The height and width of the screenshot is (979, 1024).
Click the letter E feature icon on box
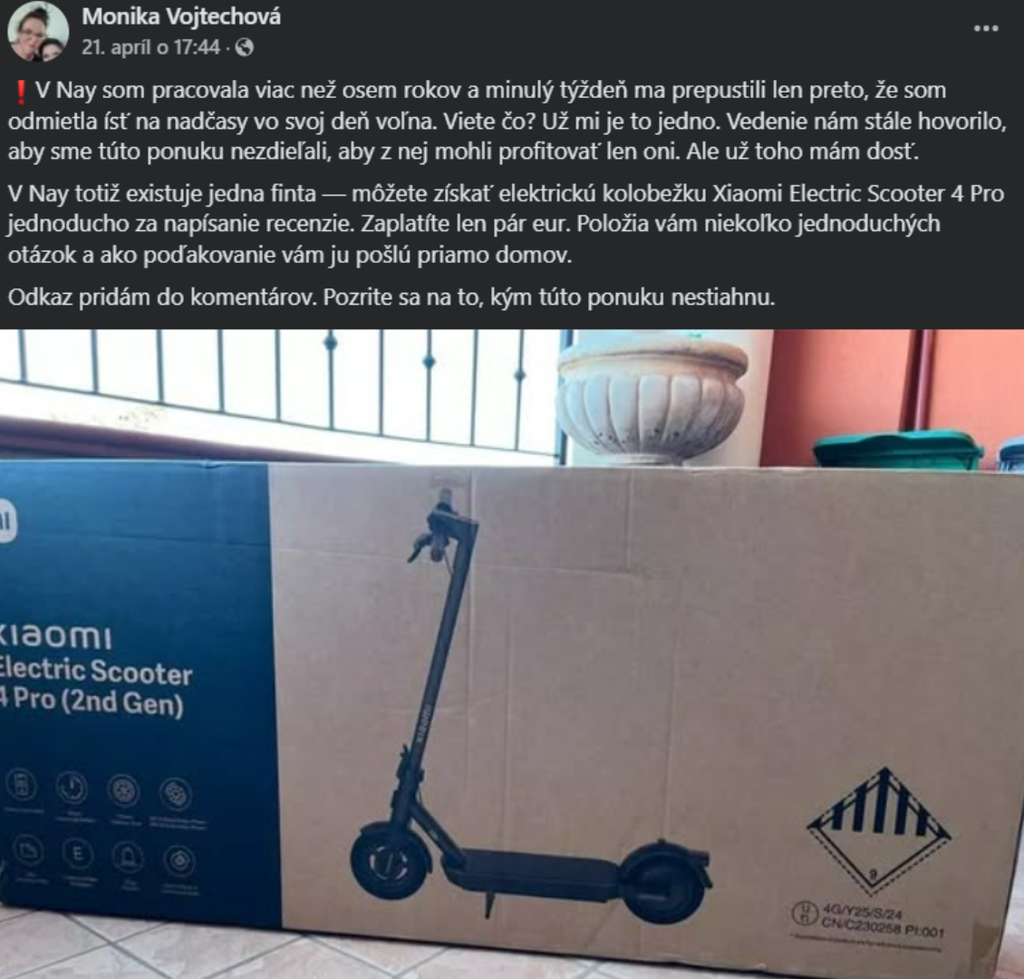pyautogui.click(x=78, y=853)
